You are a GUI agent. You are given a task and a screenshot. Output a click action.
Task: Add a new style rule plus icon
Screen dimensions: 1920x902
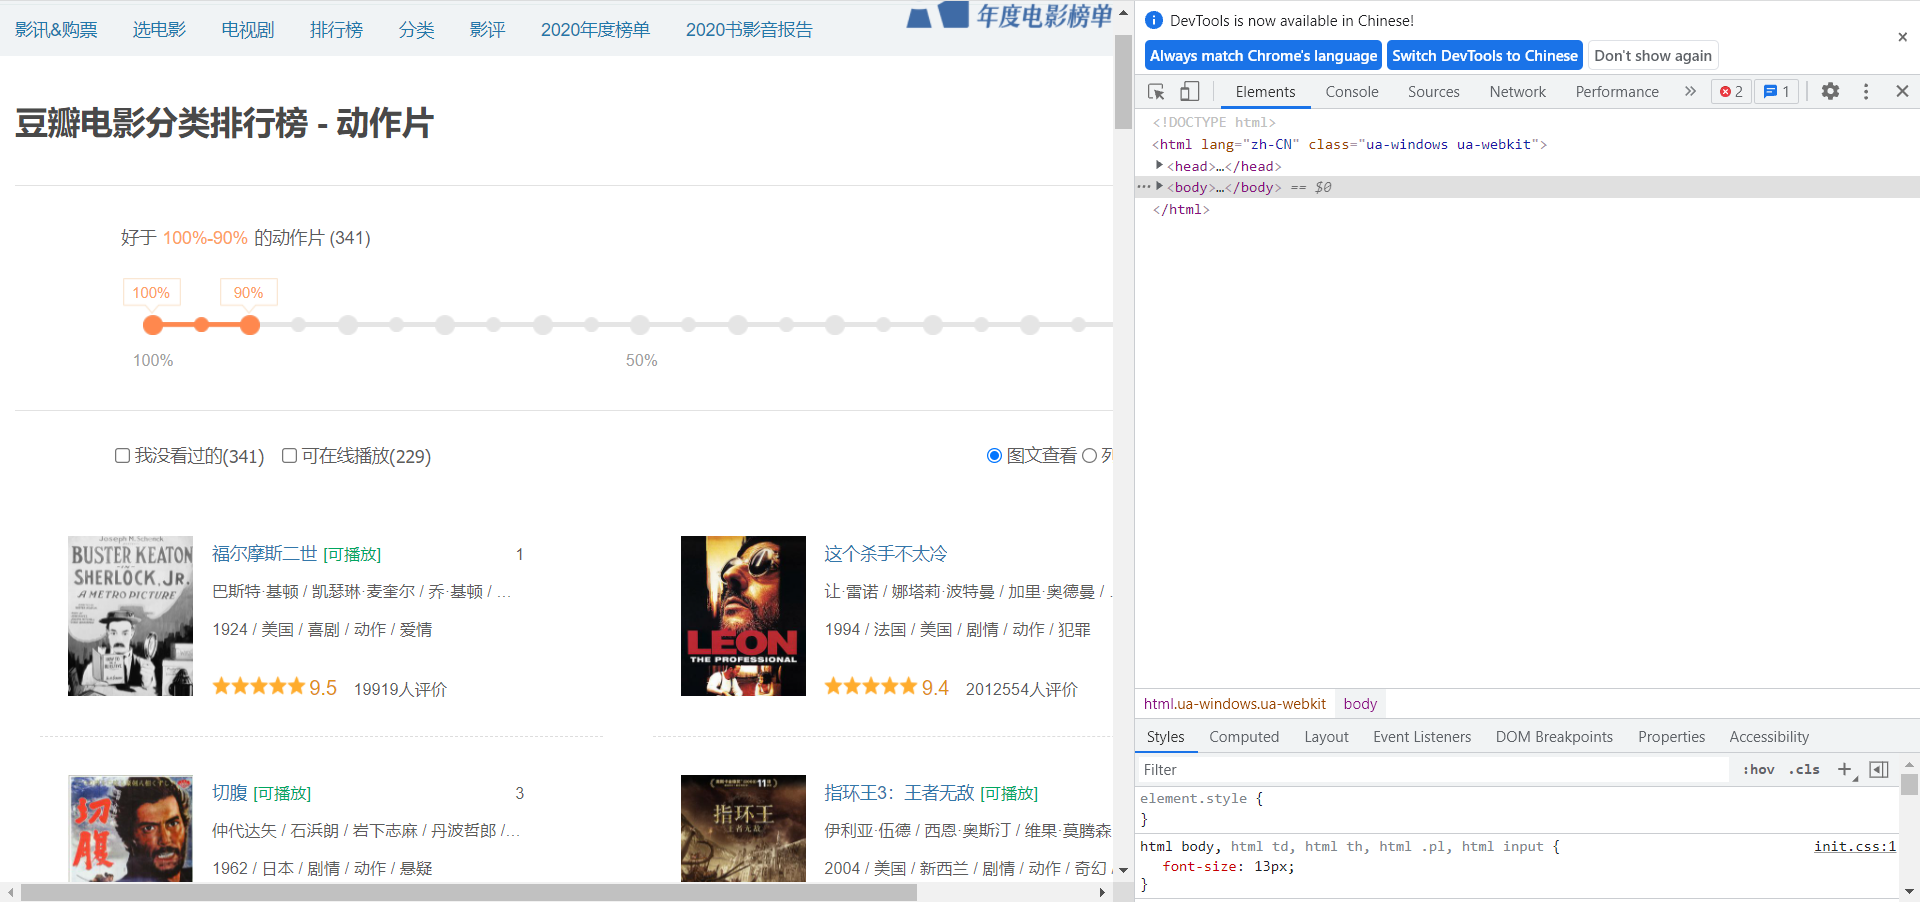1845,769
